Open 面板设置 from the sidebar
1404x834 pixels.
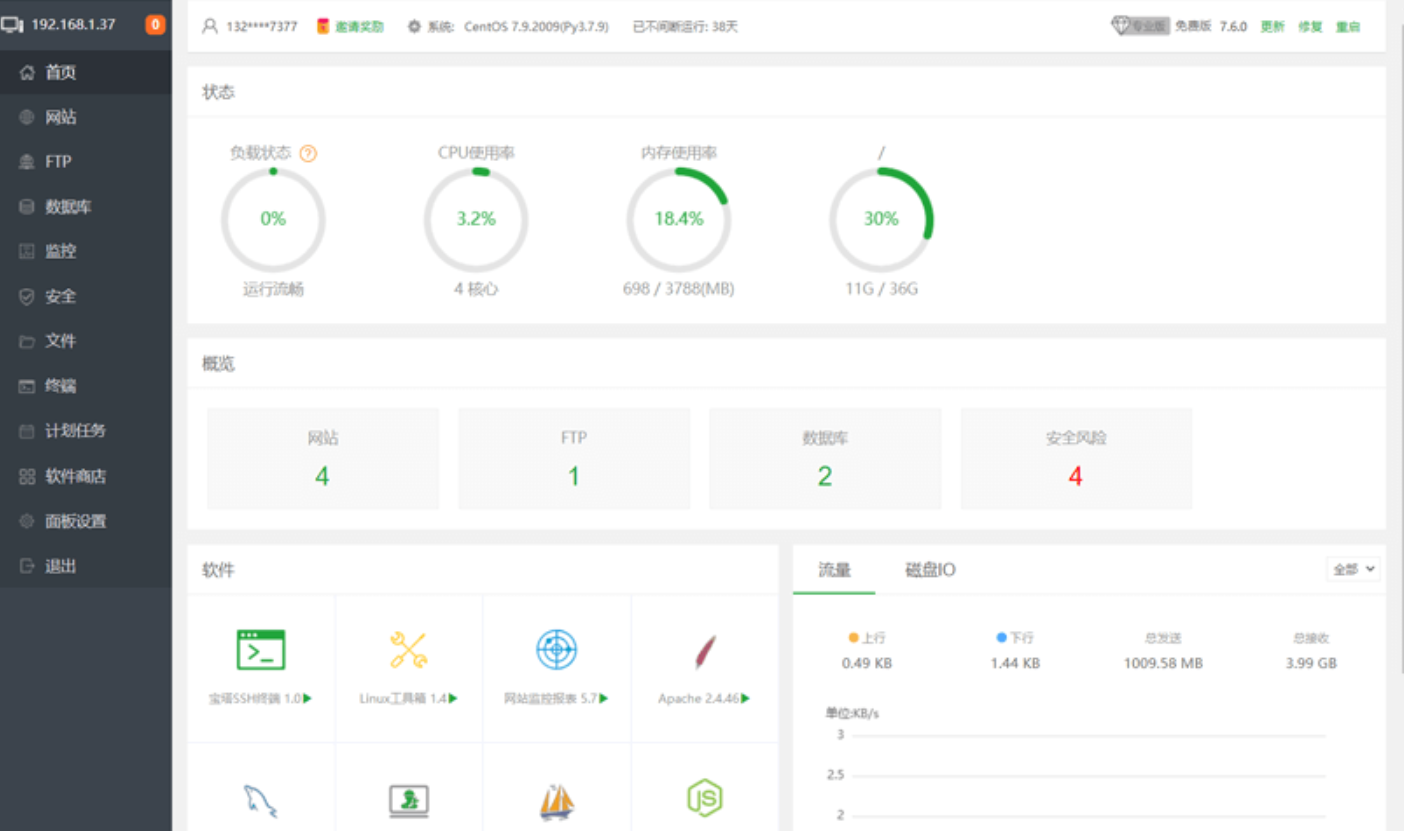[75, 521]
